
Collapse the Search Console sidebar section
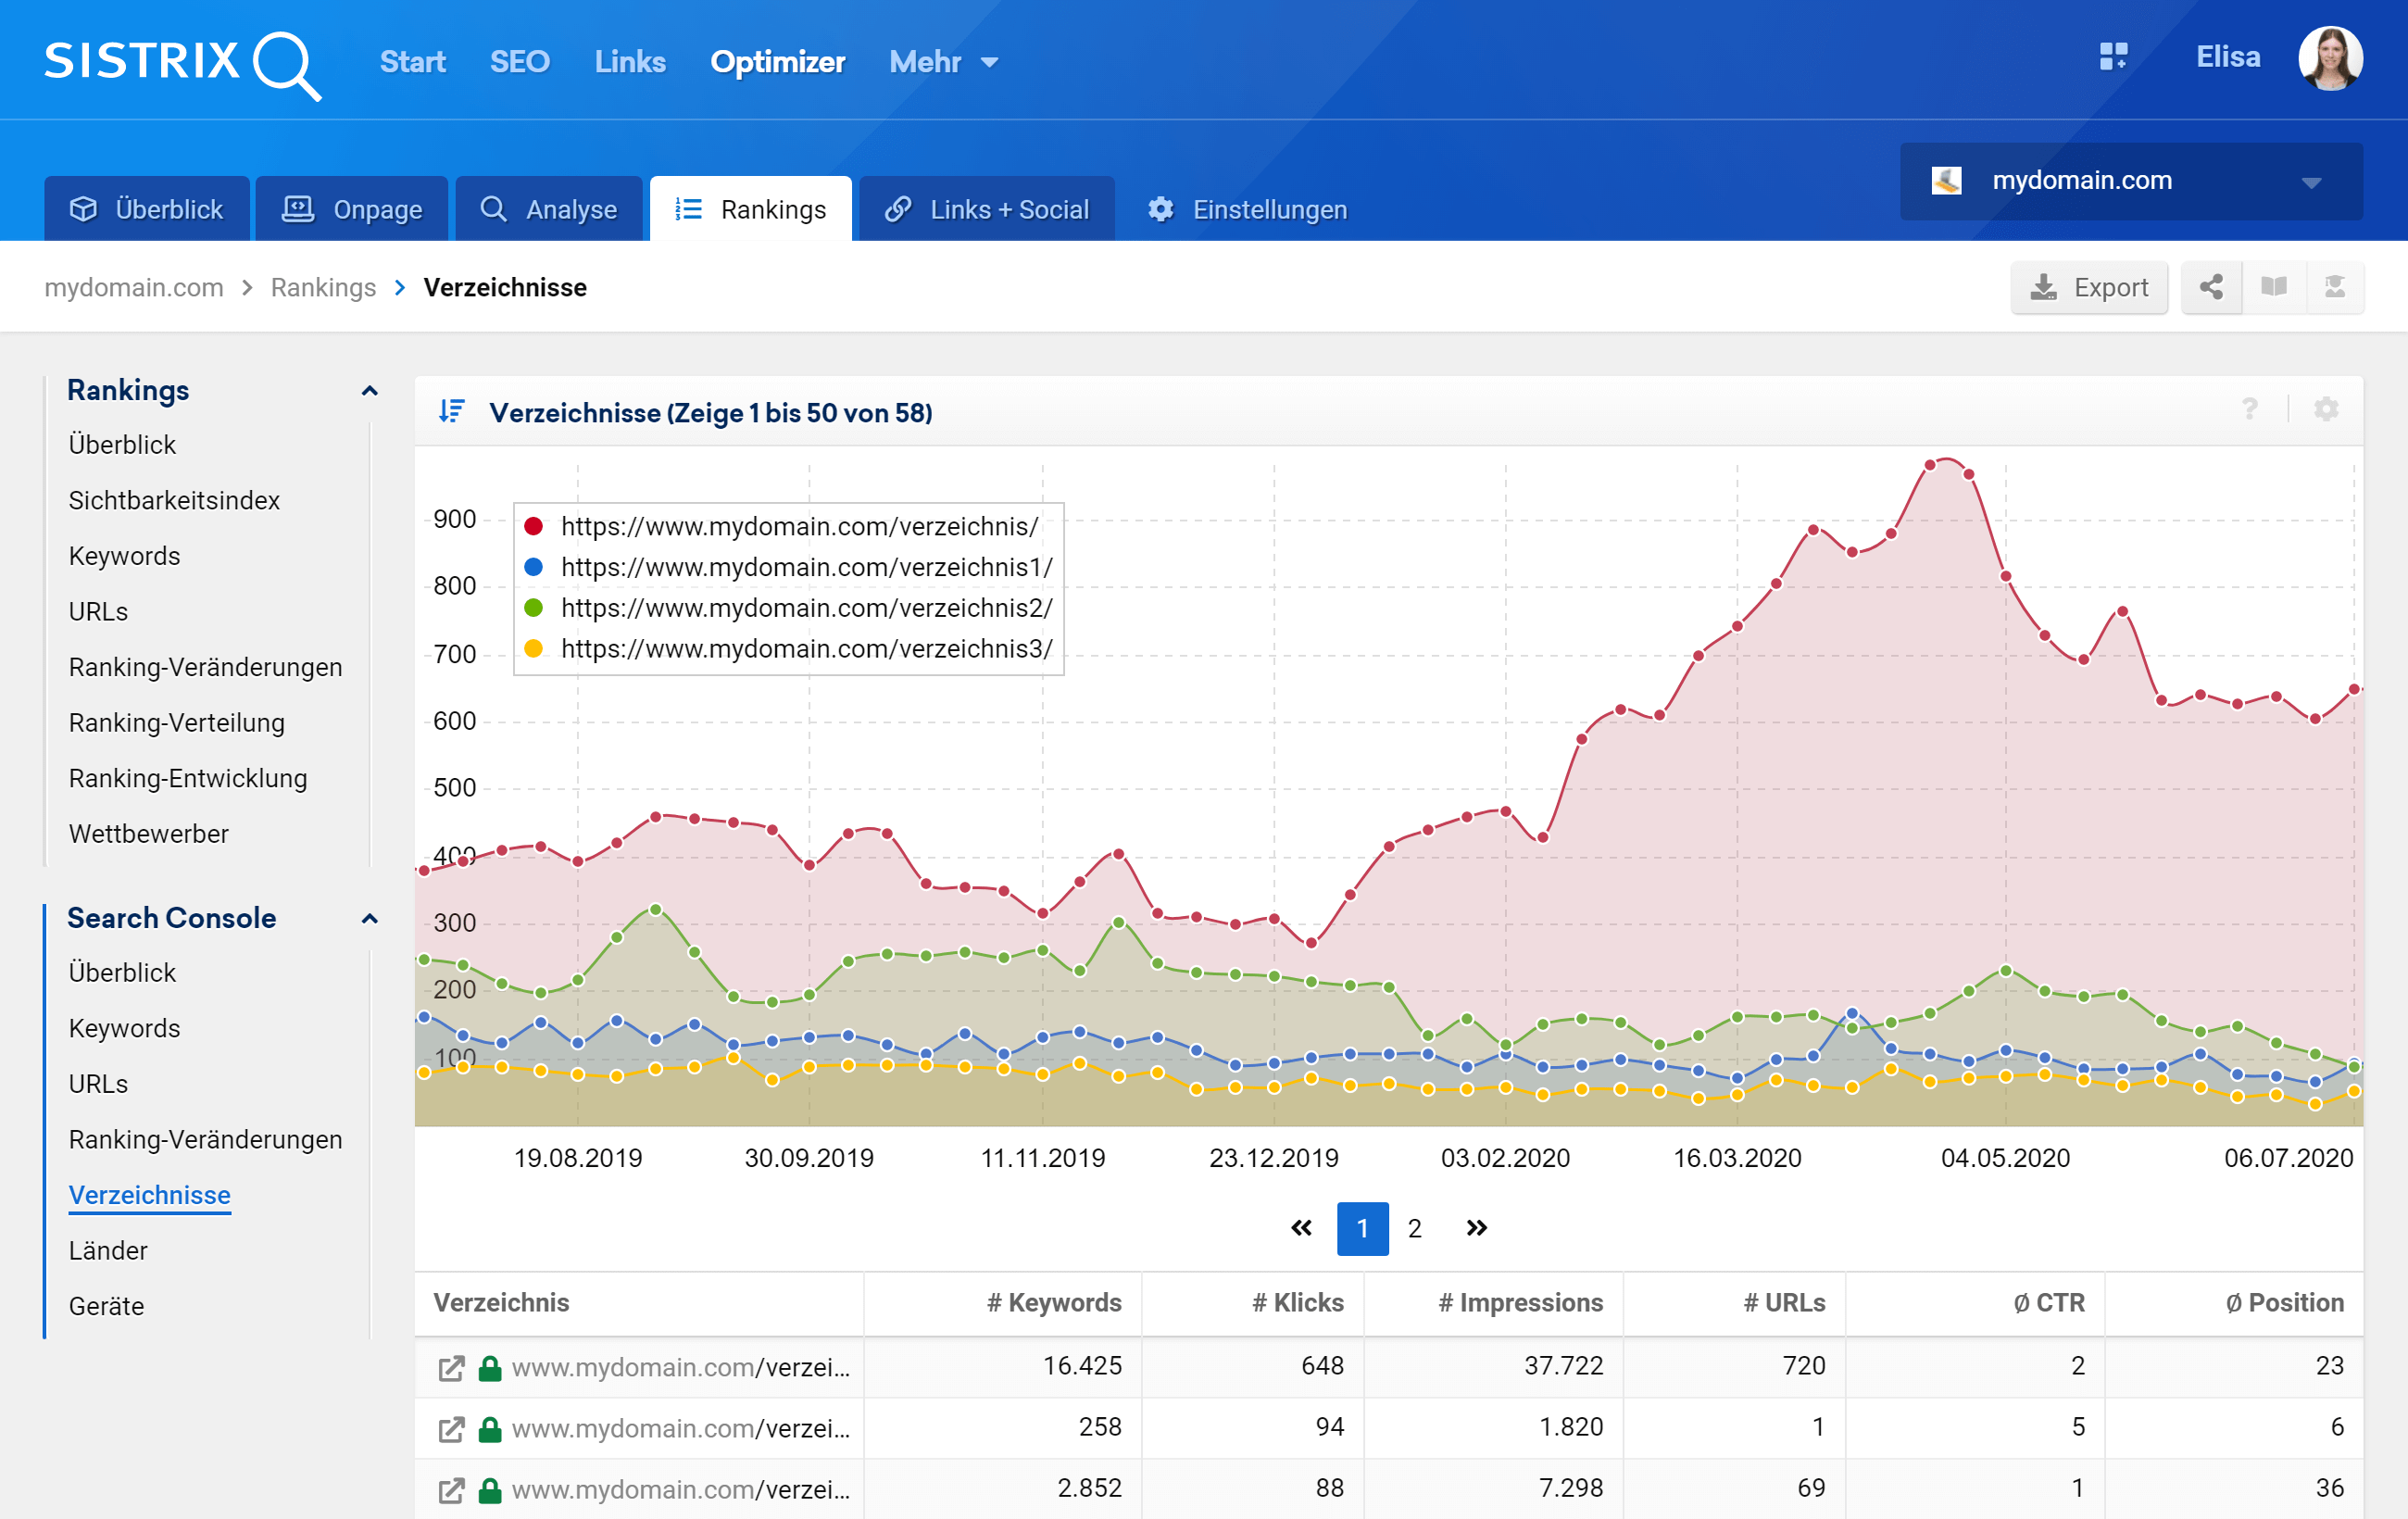pyautogui.click(x=369, y=919)
